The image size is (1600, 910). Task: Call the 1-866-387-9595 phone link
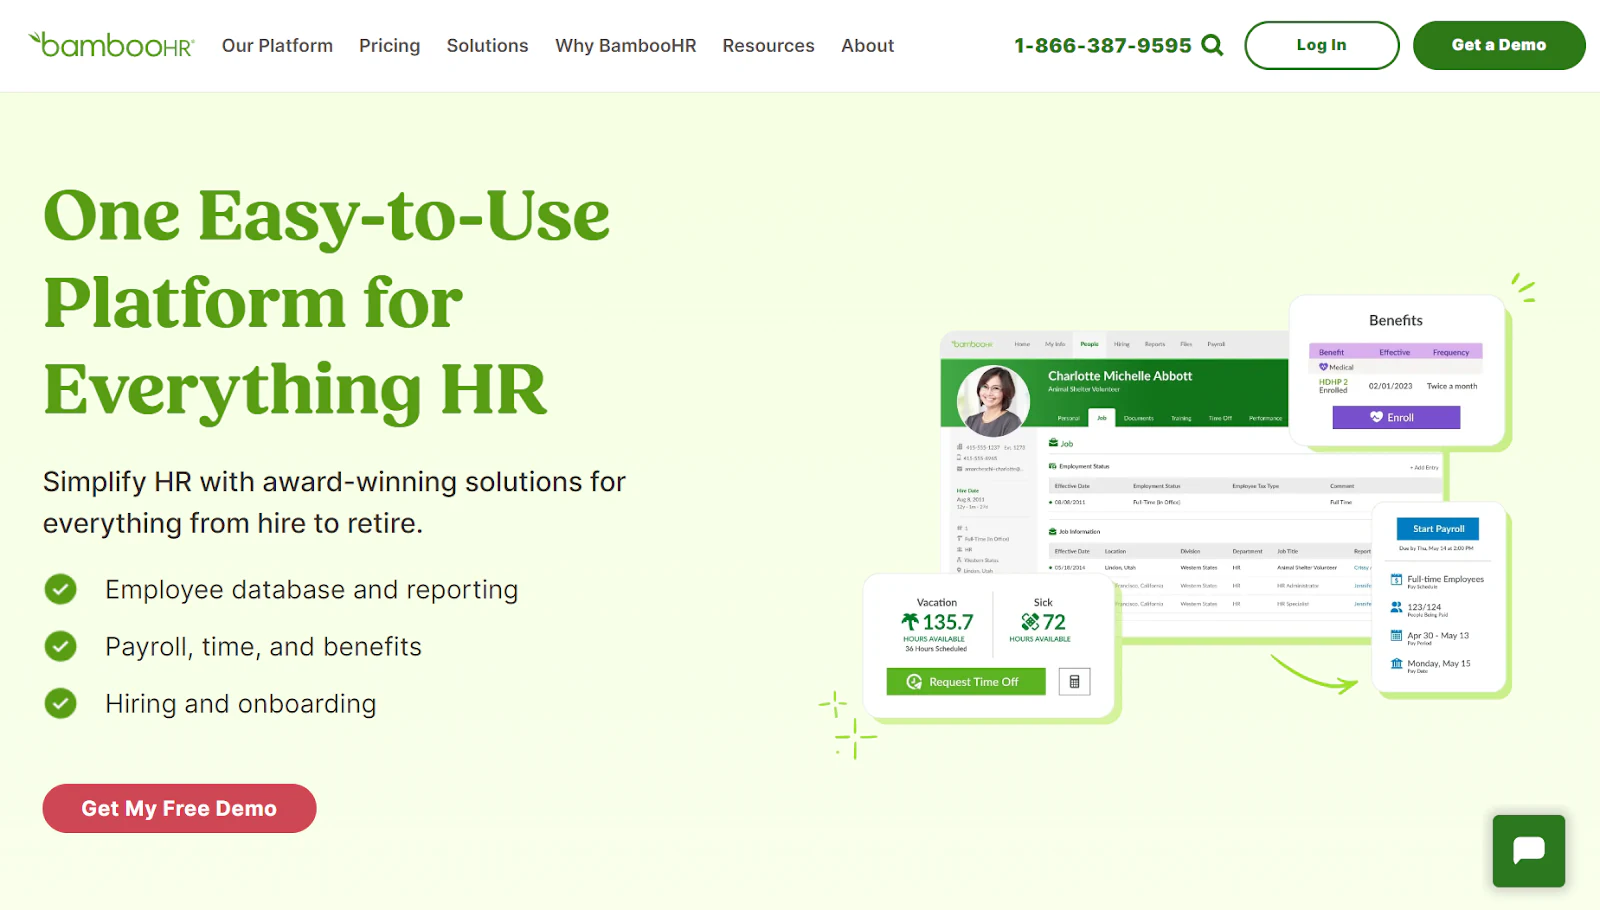1103,46
